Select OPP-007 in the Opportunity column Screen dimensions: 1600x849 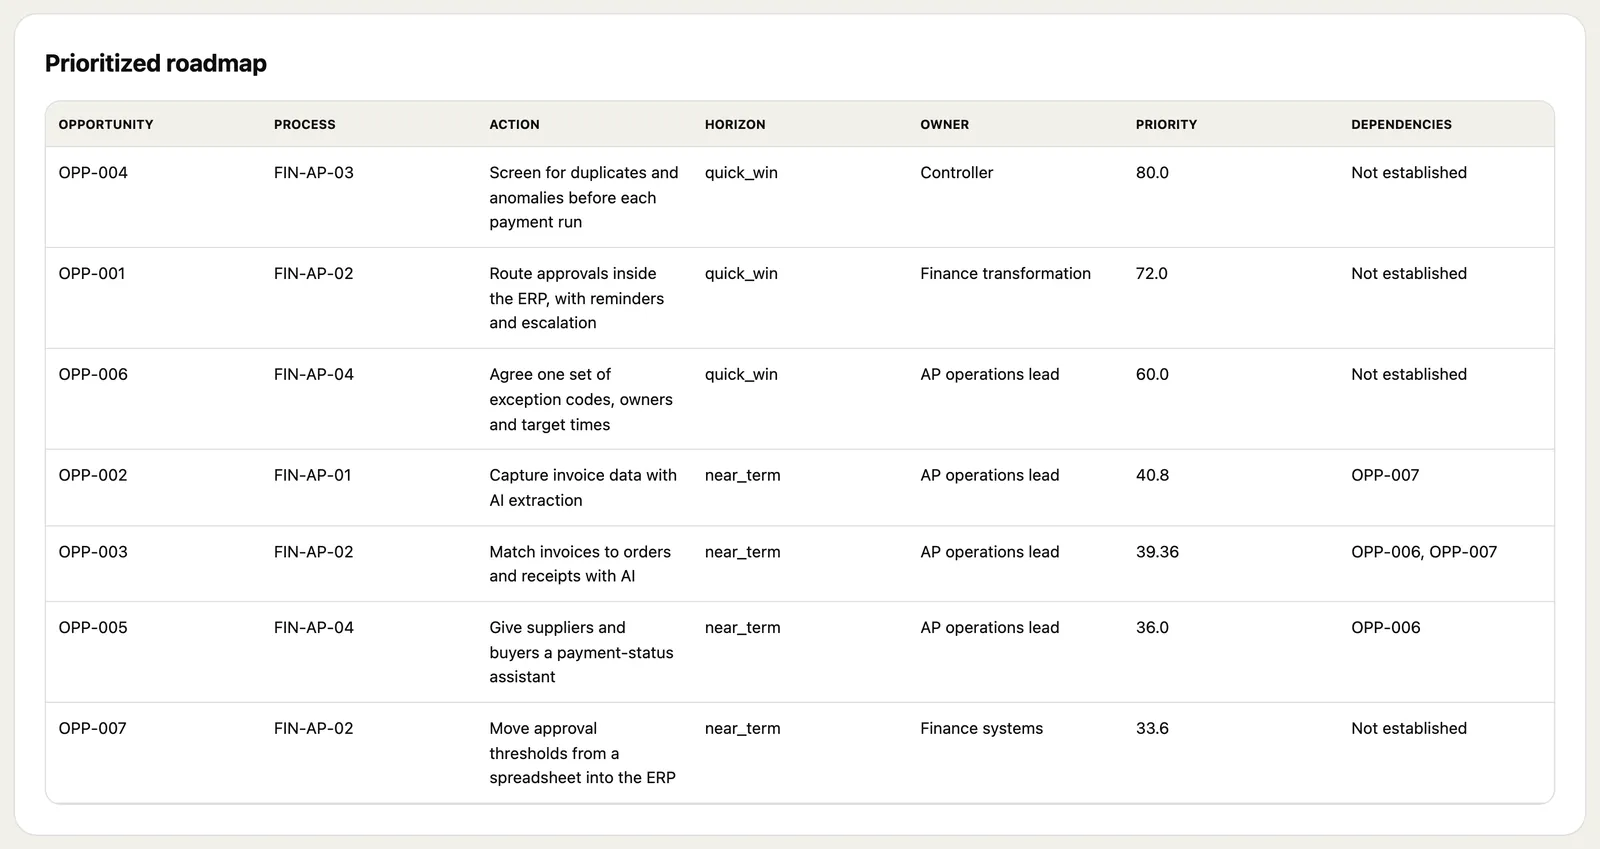93,729
